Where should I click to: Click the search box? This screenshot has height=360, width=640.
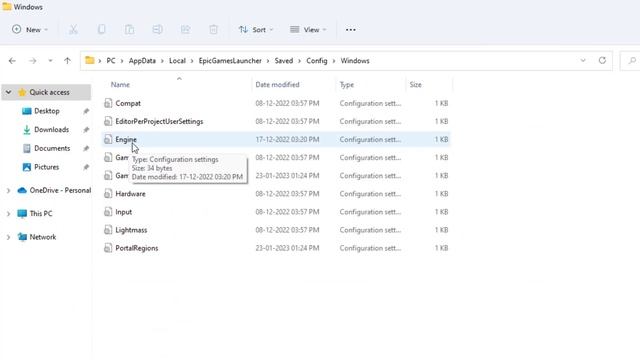click(x=630, y=61)
